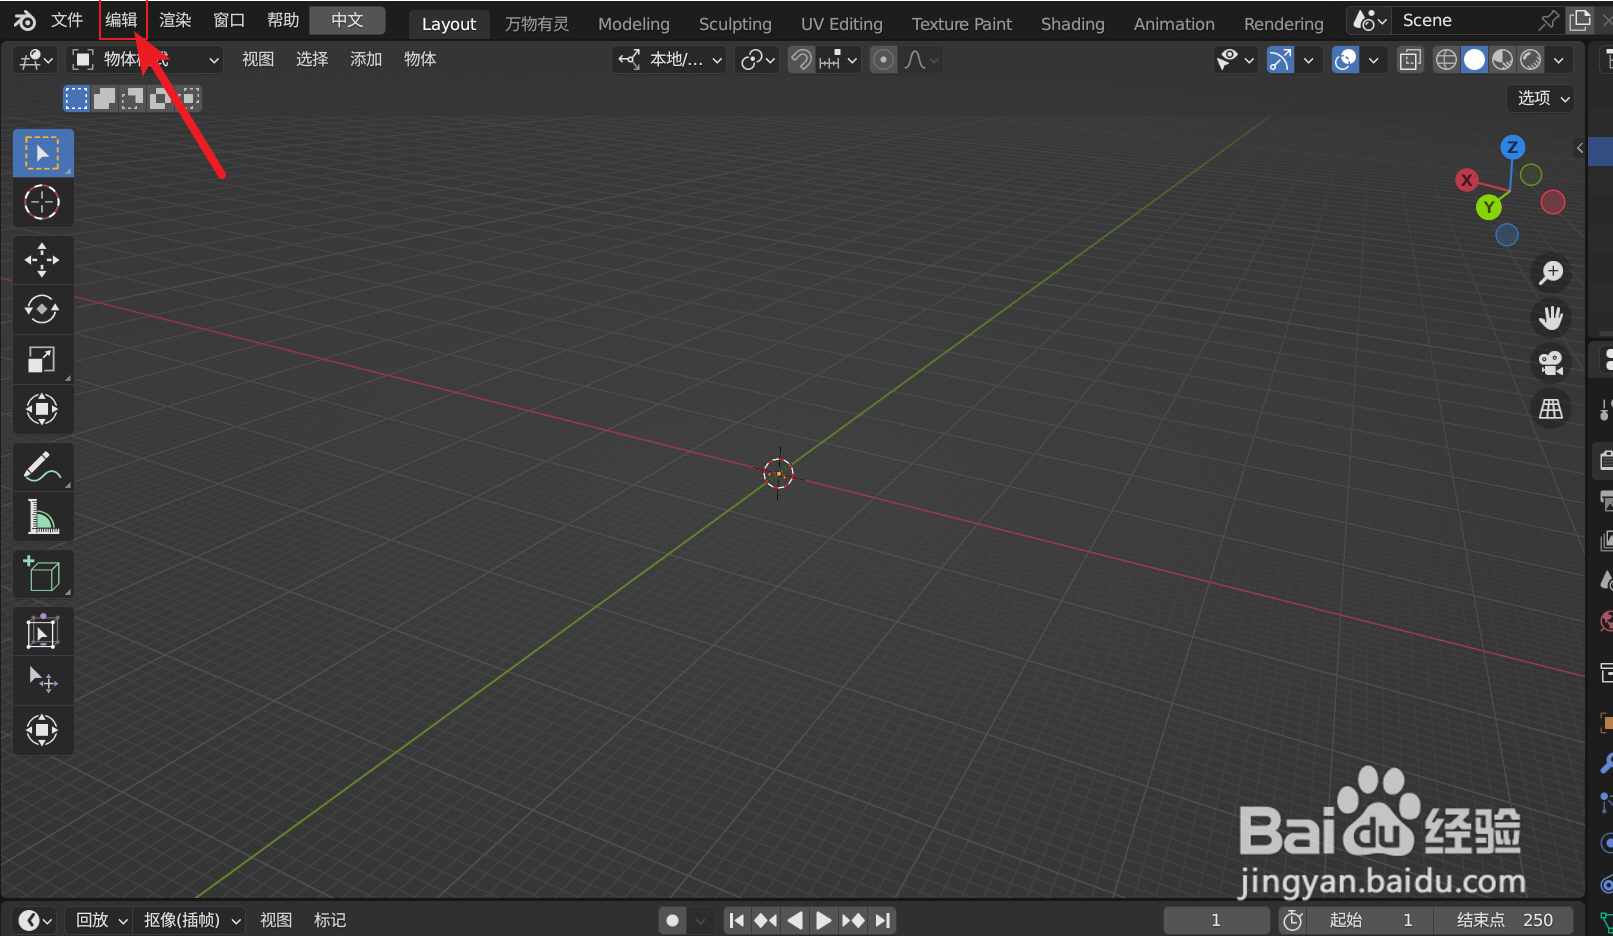Screen dimensions: 1613x936
Task: Select the Annotate pencil tool
Action: tap(42, 467)
